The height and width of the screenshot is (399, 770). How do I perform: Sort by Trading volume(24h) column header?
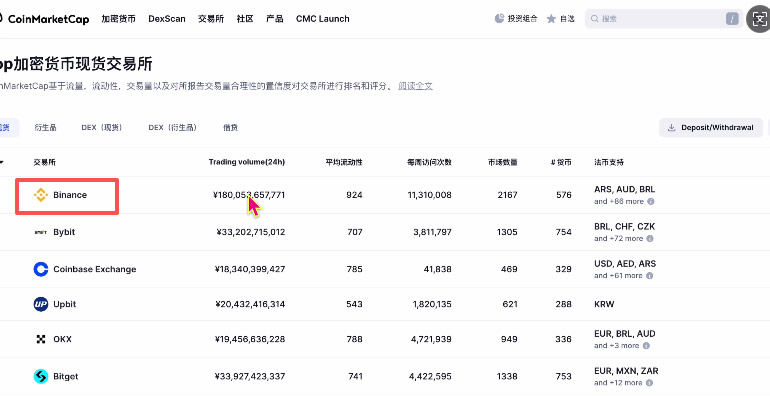point(247,162)
